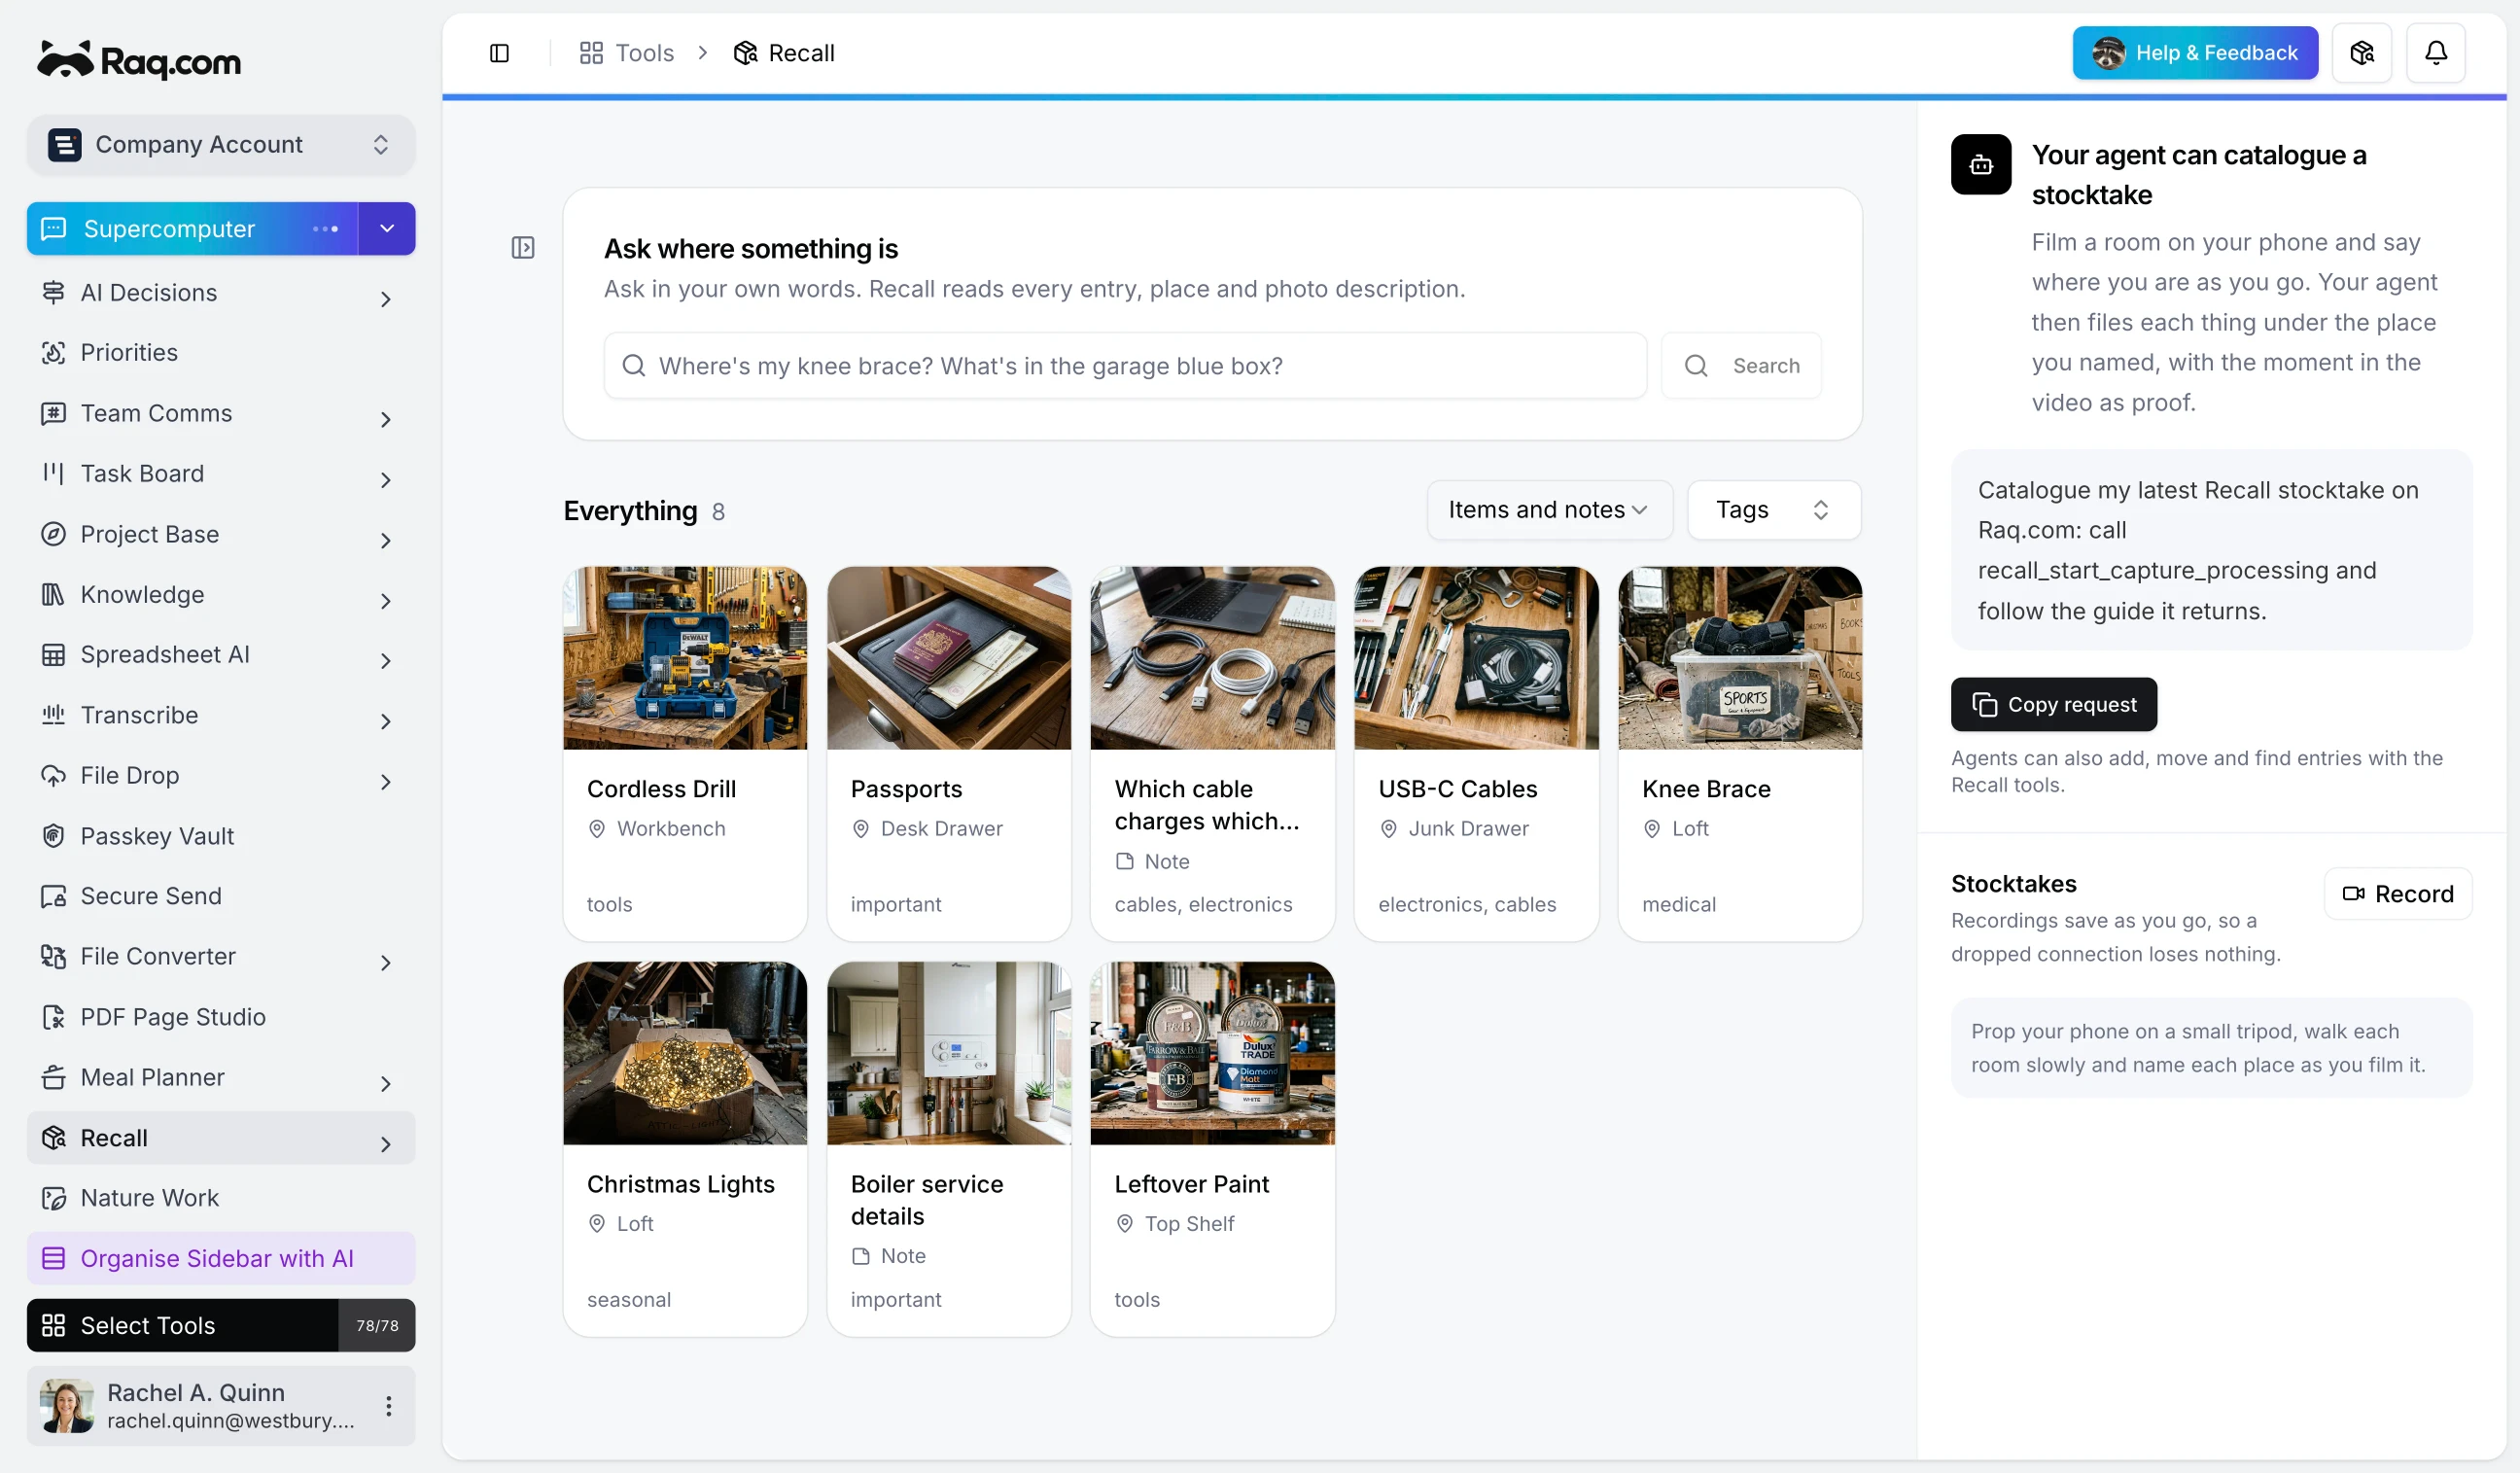This screenshot has width=2520, height=1473.
Task: Open Select Tools 78/78
Action: (x=220, y=1325)
